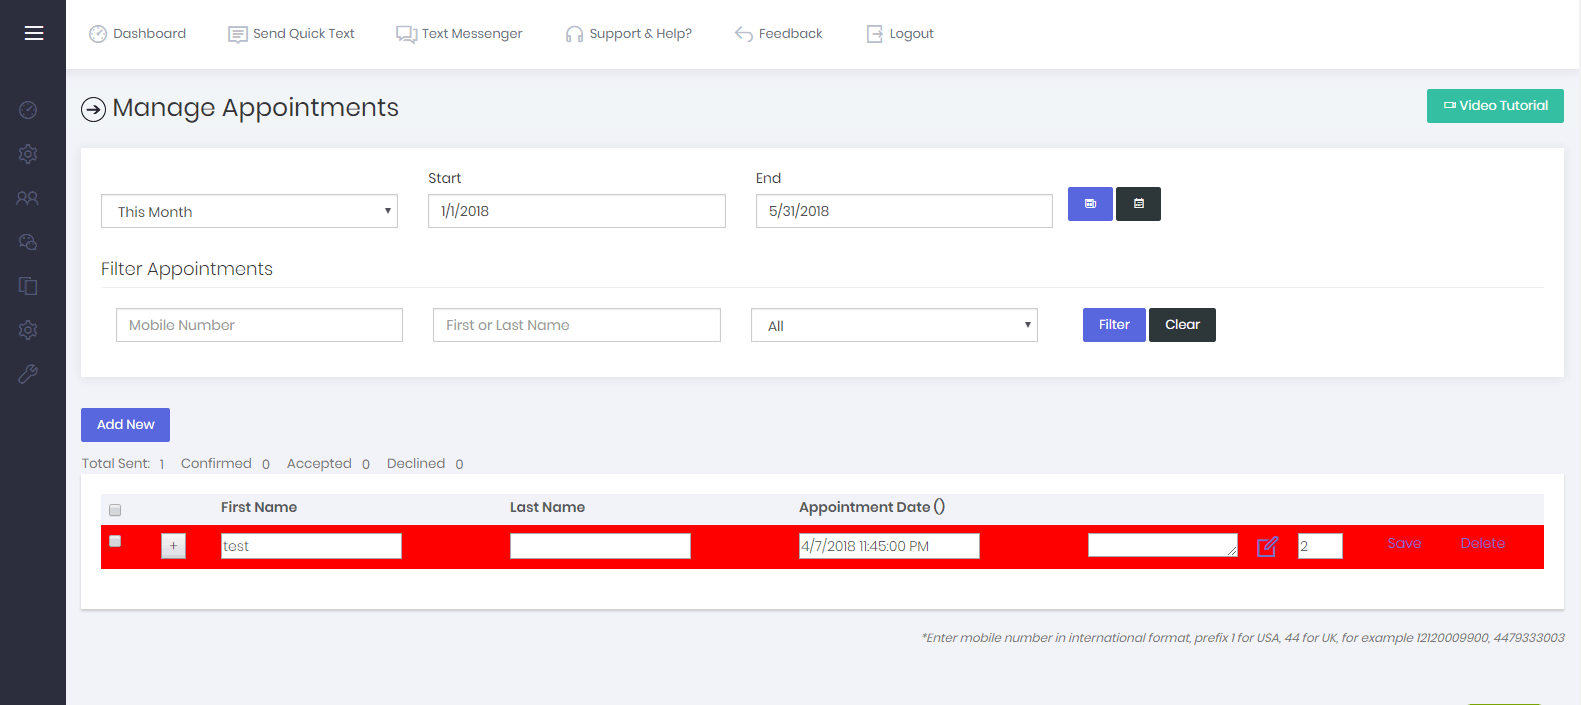
Task: Click the copy pages icon in sidebar
Action: (x=28, y=286)
